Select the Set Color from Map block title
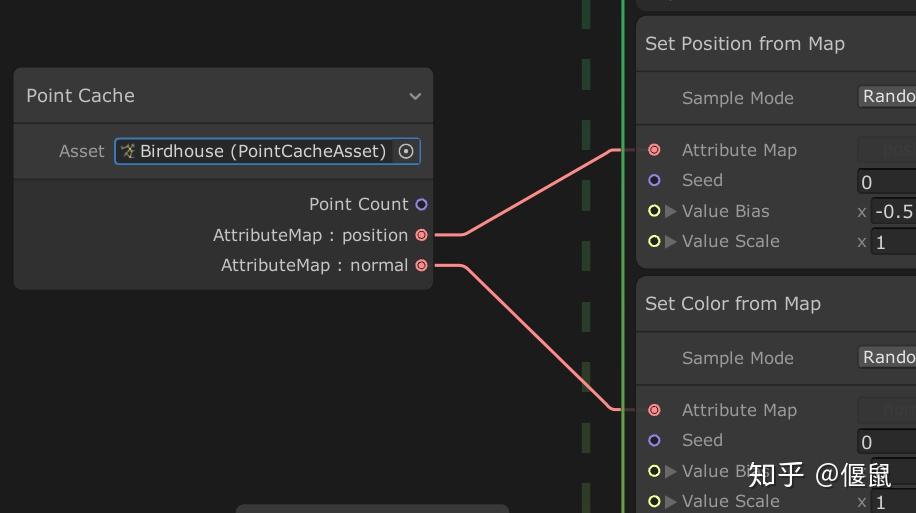 coord(733,304)
